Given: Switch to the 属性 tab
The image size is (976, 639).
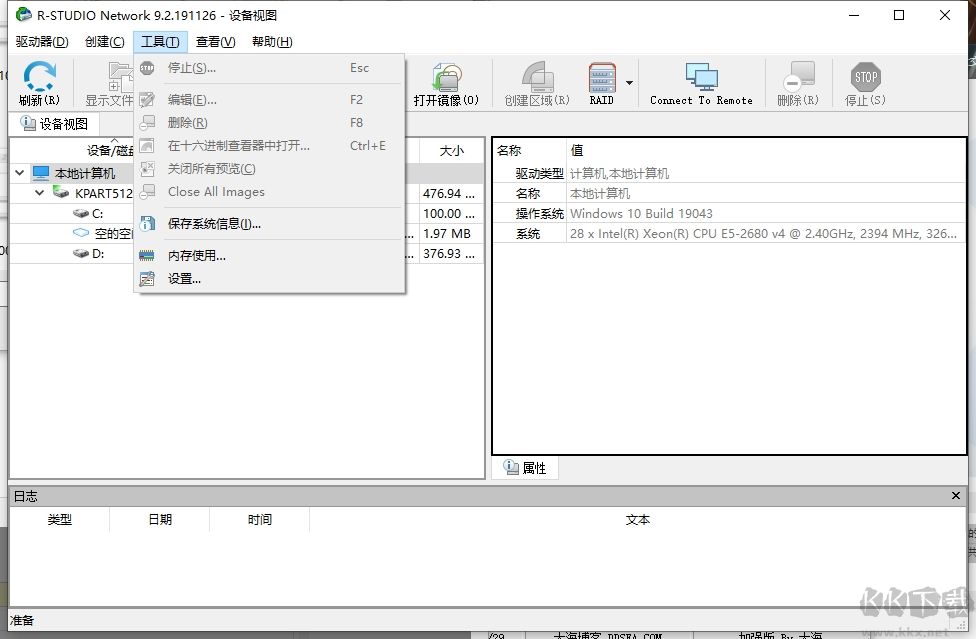Looking at the screenshot, I should tap(525, 467).
